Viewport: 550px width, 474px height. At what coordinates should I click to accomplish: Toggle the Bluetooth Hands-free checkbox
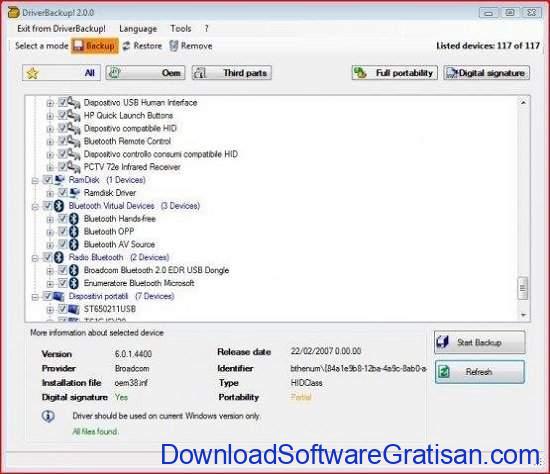(x=62, y=218)
